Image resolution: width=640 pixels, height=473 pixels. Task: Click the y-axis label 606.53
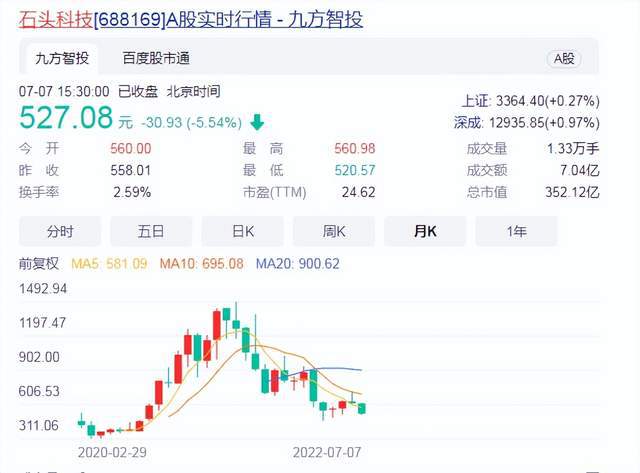(x=39, y=391)
